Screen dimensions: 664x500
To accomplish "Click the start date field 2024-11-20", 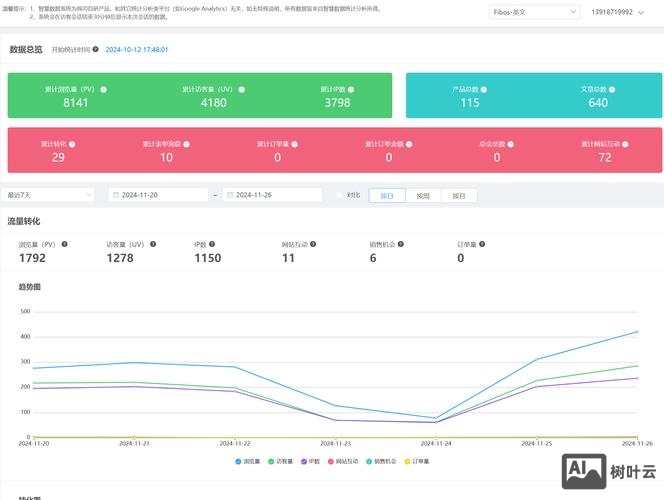I will pos(158,195).
